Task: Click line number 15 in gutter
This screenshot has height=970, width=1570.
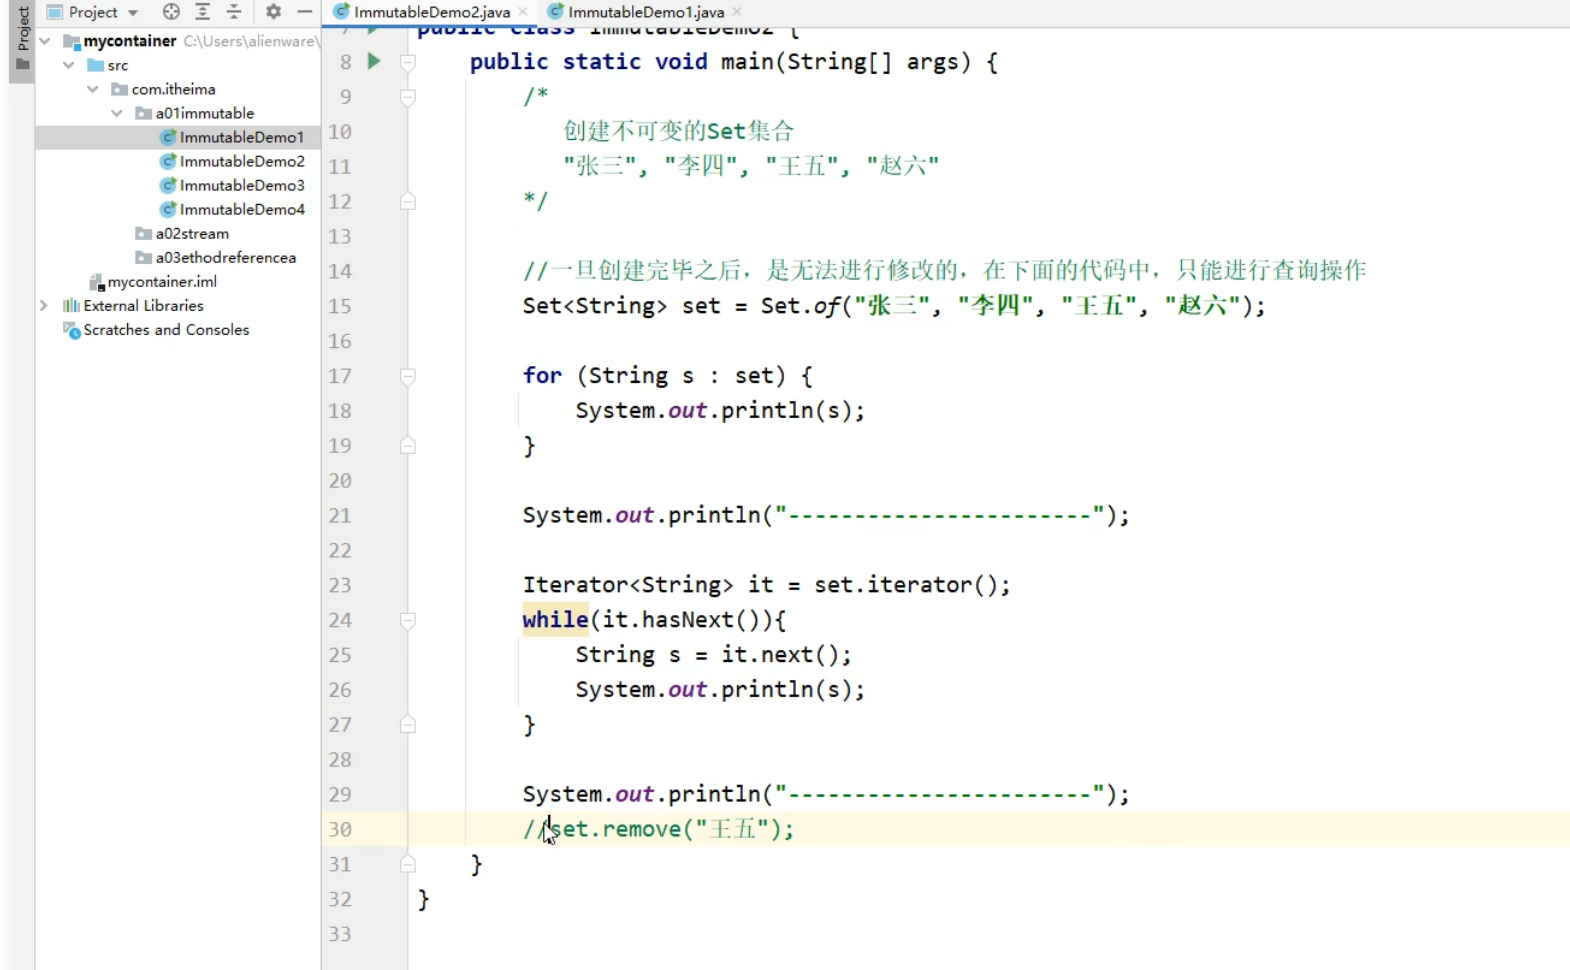Action: coord(340,306)
